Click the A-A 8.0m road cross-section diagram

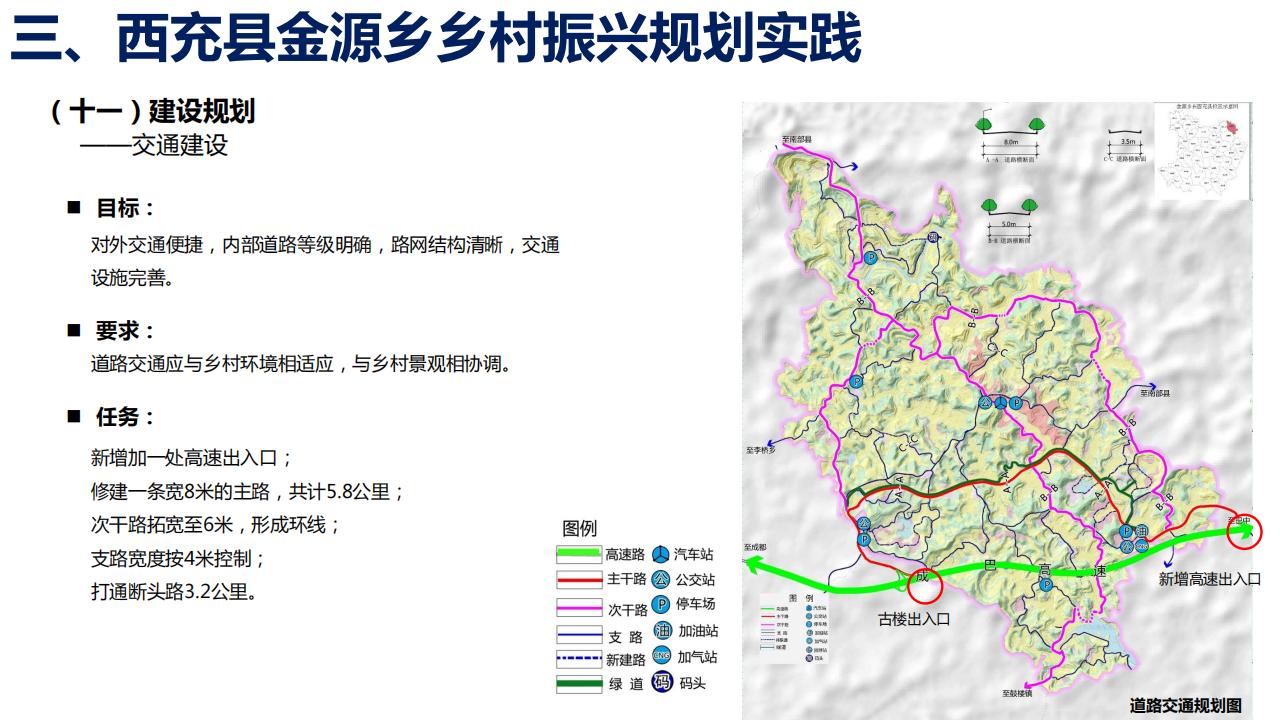(x=1010, y=138)
